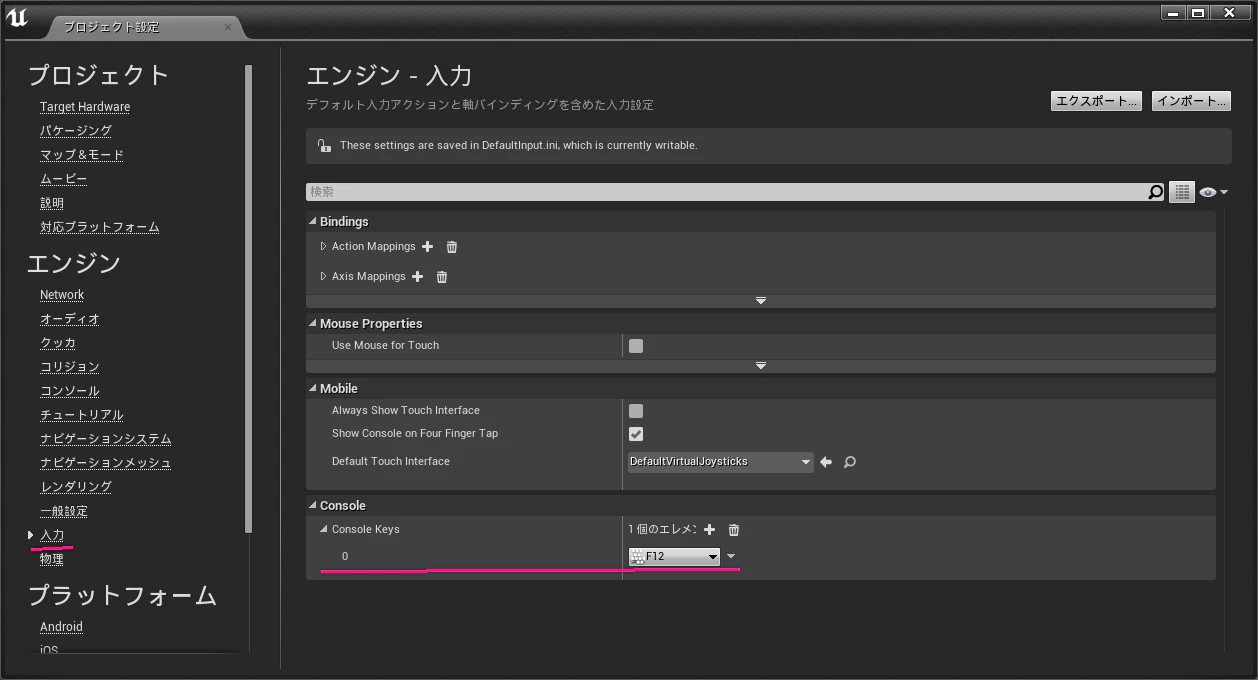Click the 1個のエレメント element count text

(x=662, y=530)
